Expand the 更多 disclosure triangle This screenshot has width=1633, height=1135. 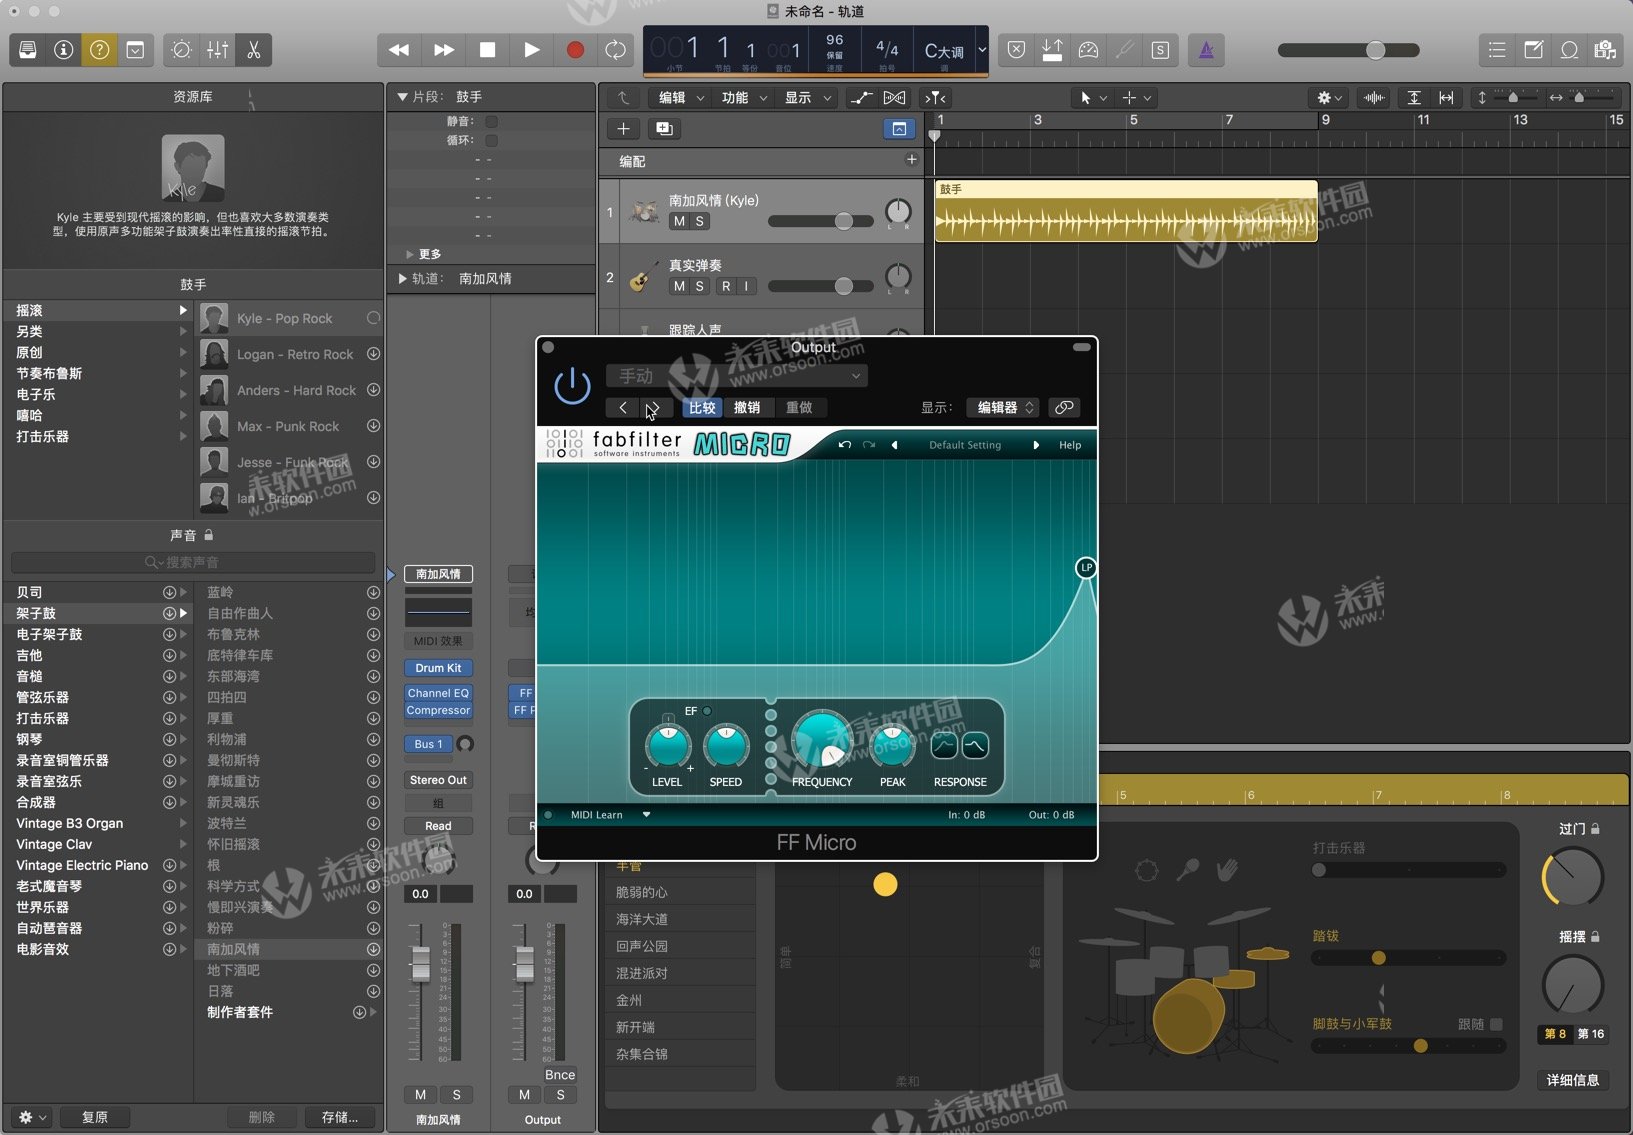[x=410, y=254]
